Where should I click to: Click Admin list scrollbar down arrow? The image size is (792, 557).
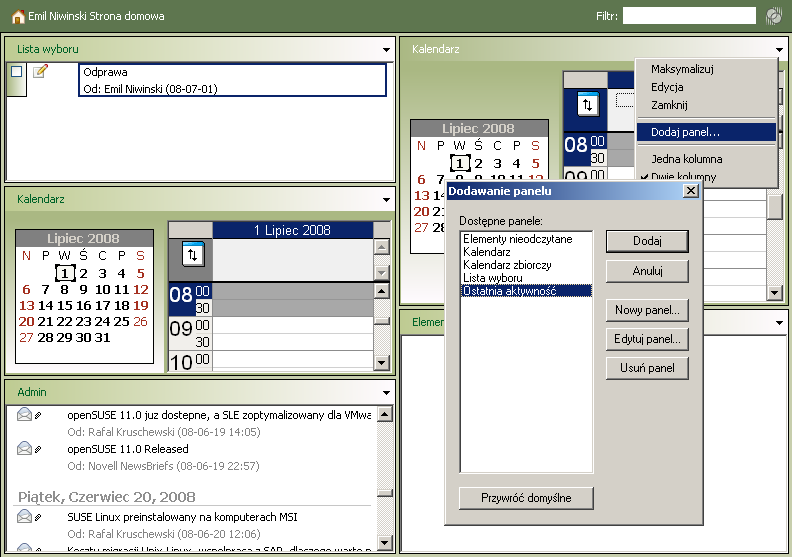tap(385, 543)
